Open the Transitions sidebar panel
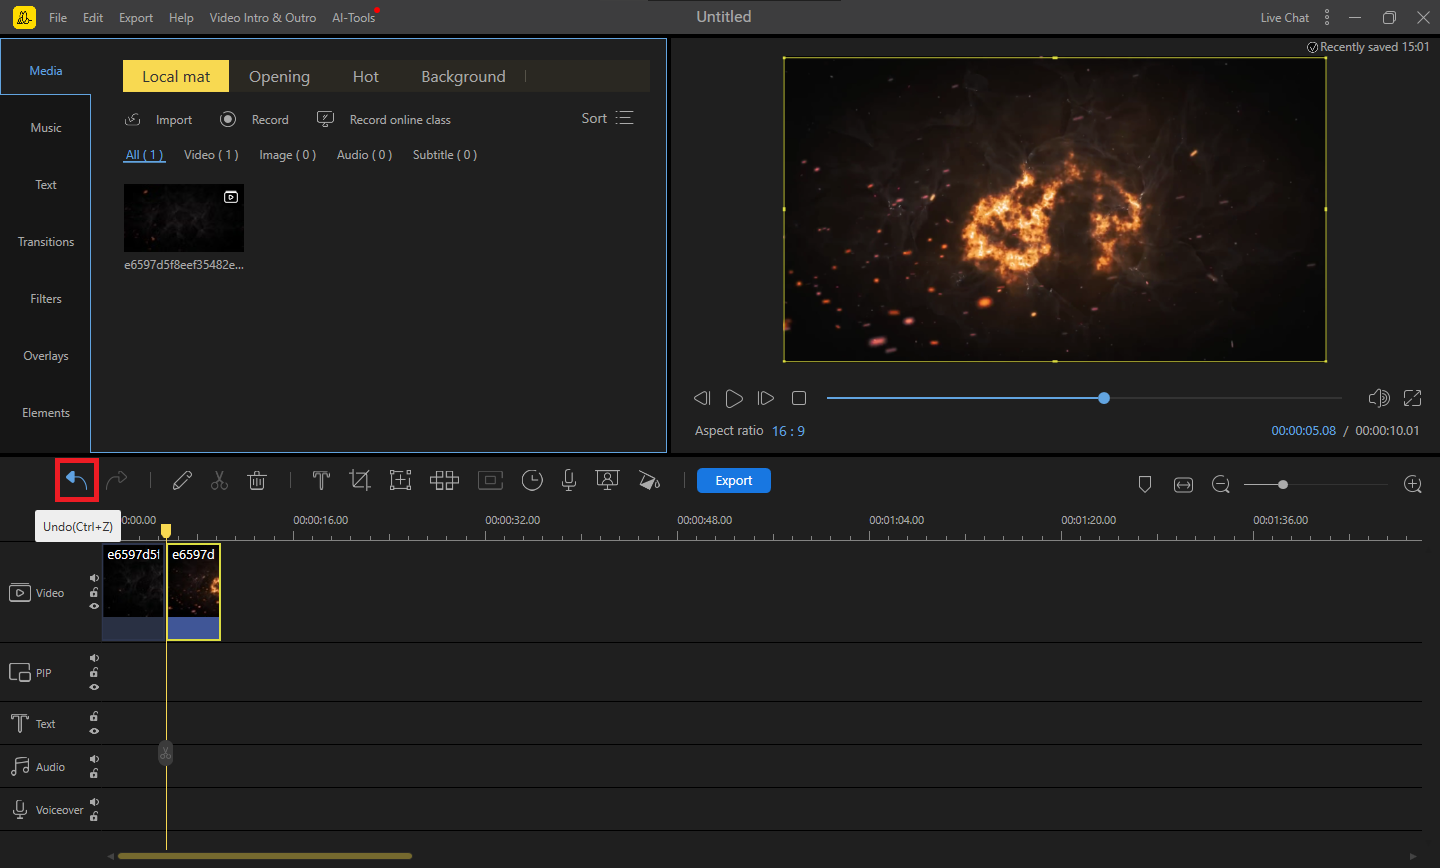Viewport: 1440px width, 868px height. click(46, 242)
